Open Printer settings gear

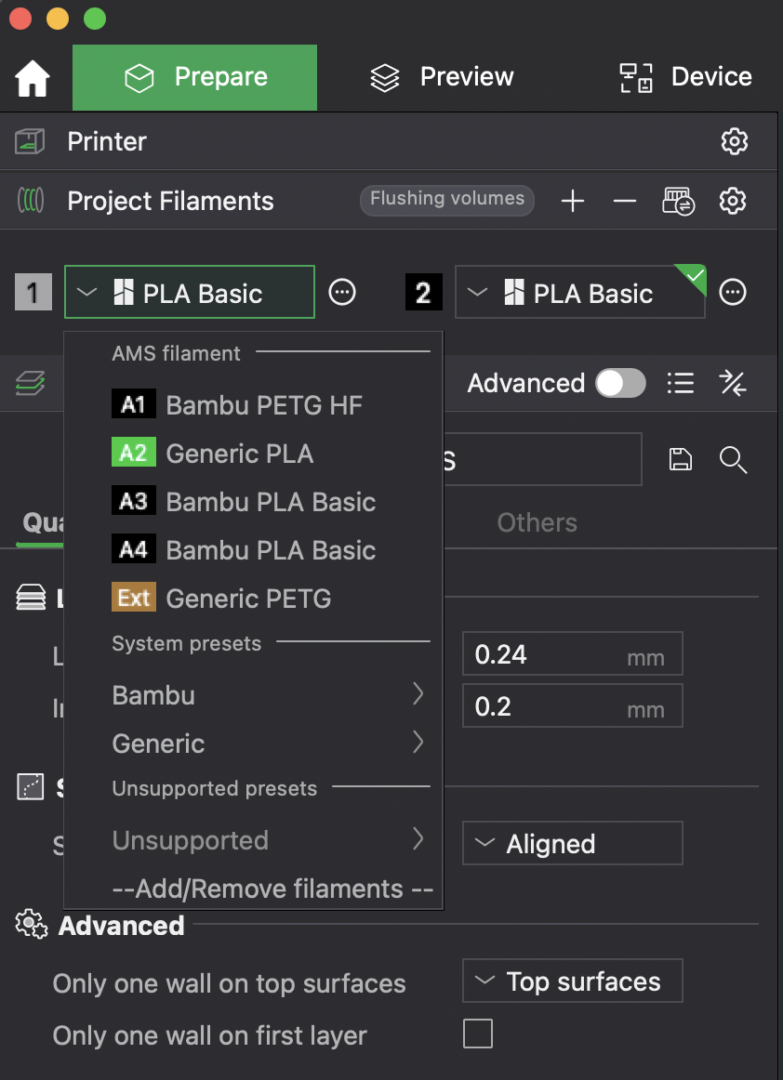coord(734,142)
